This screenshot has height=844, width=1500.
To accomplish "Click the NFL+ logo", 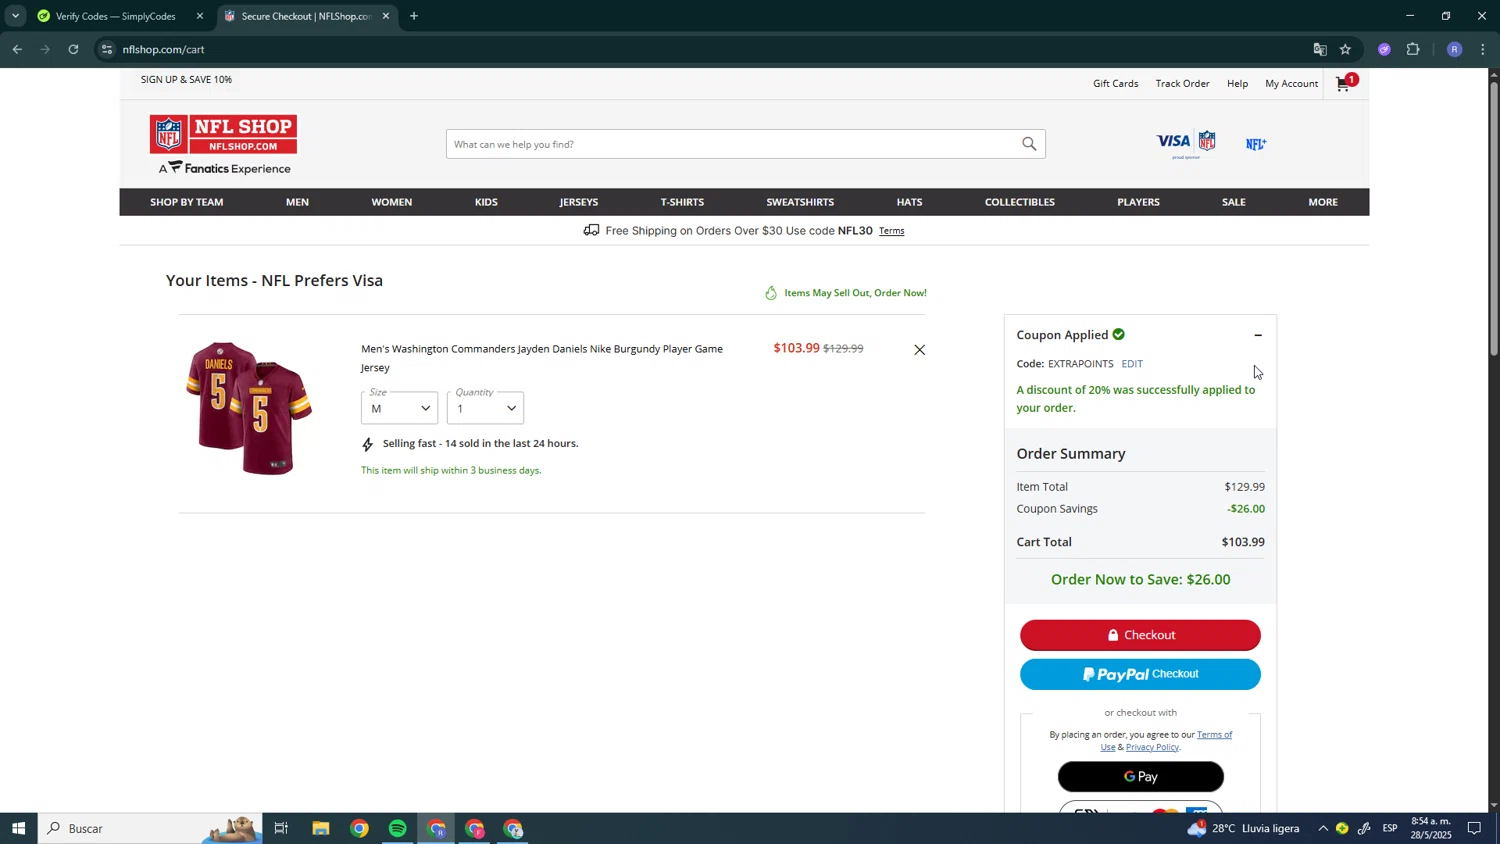I will 1256,144.
